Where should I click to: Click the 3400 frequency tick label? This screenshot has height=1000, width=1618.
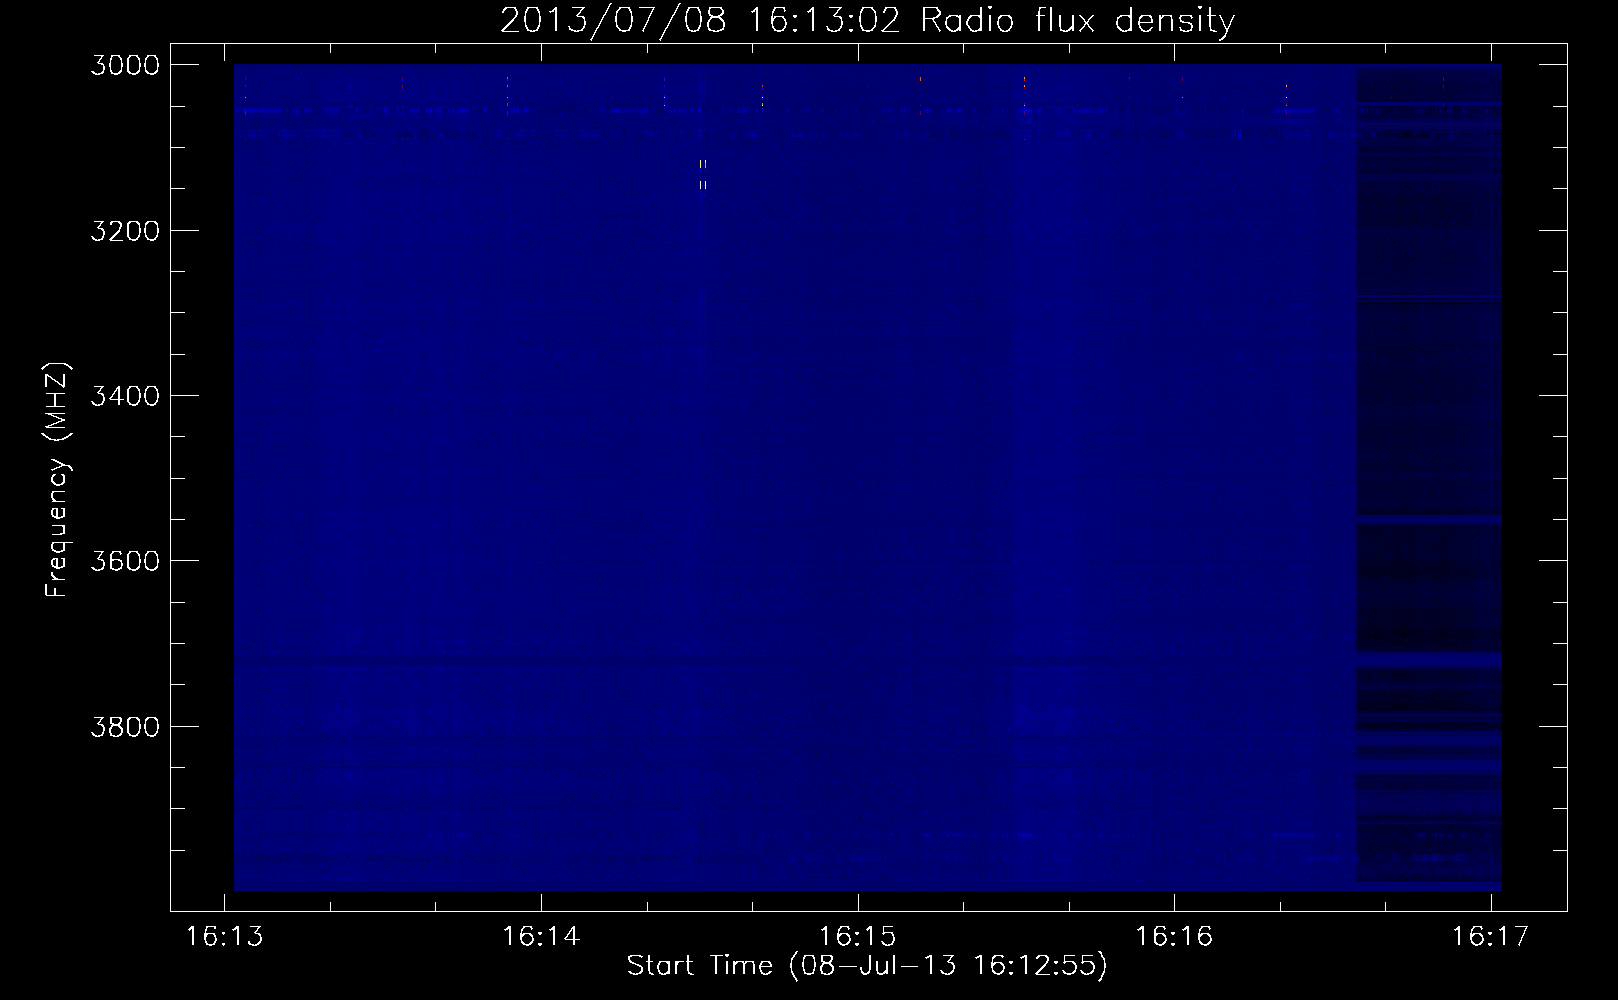point(125,396)
